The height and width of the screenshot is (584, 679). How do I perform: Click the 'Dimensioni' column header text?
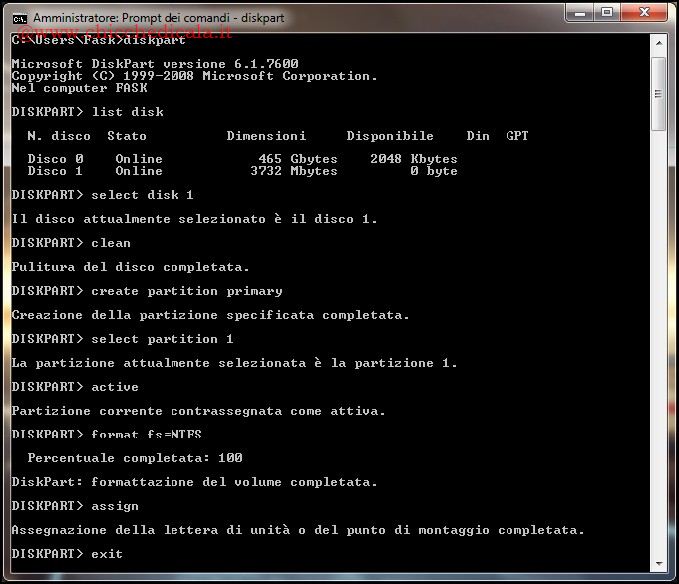coord(266,136)
